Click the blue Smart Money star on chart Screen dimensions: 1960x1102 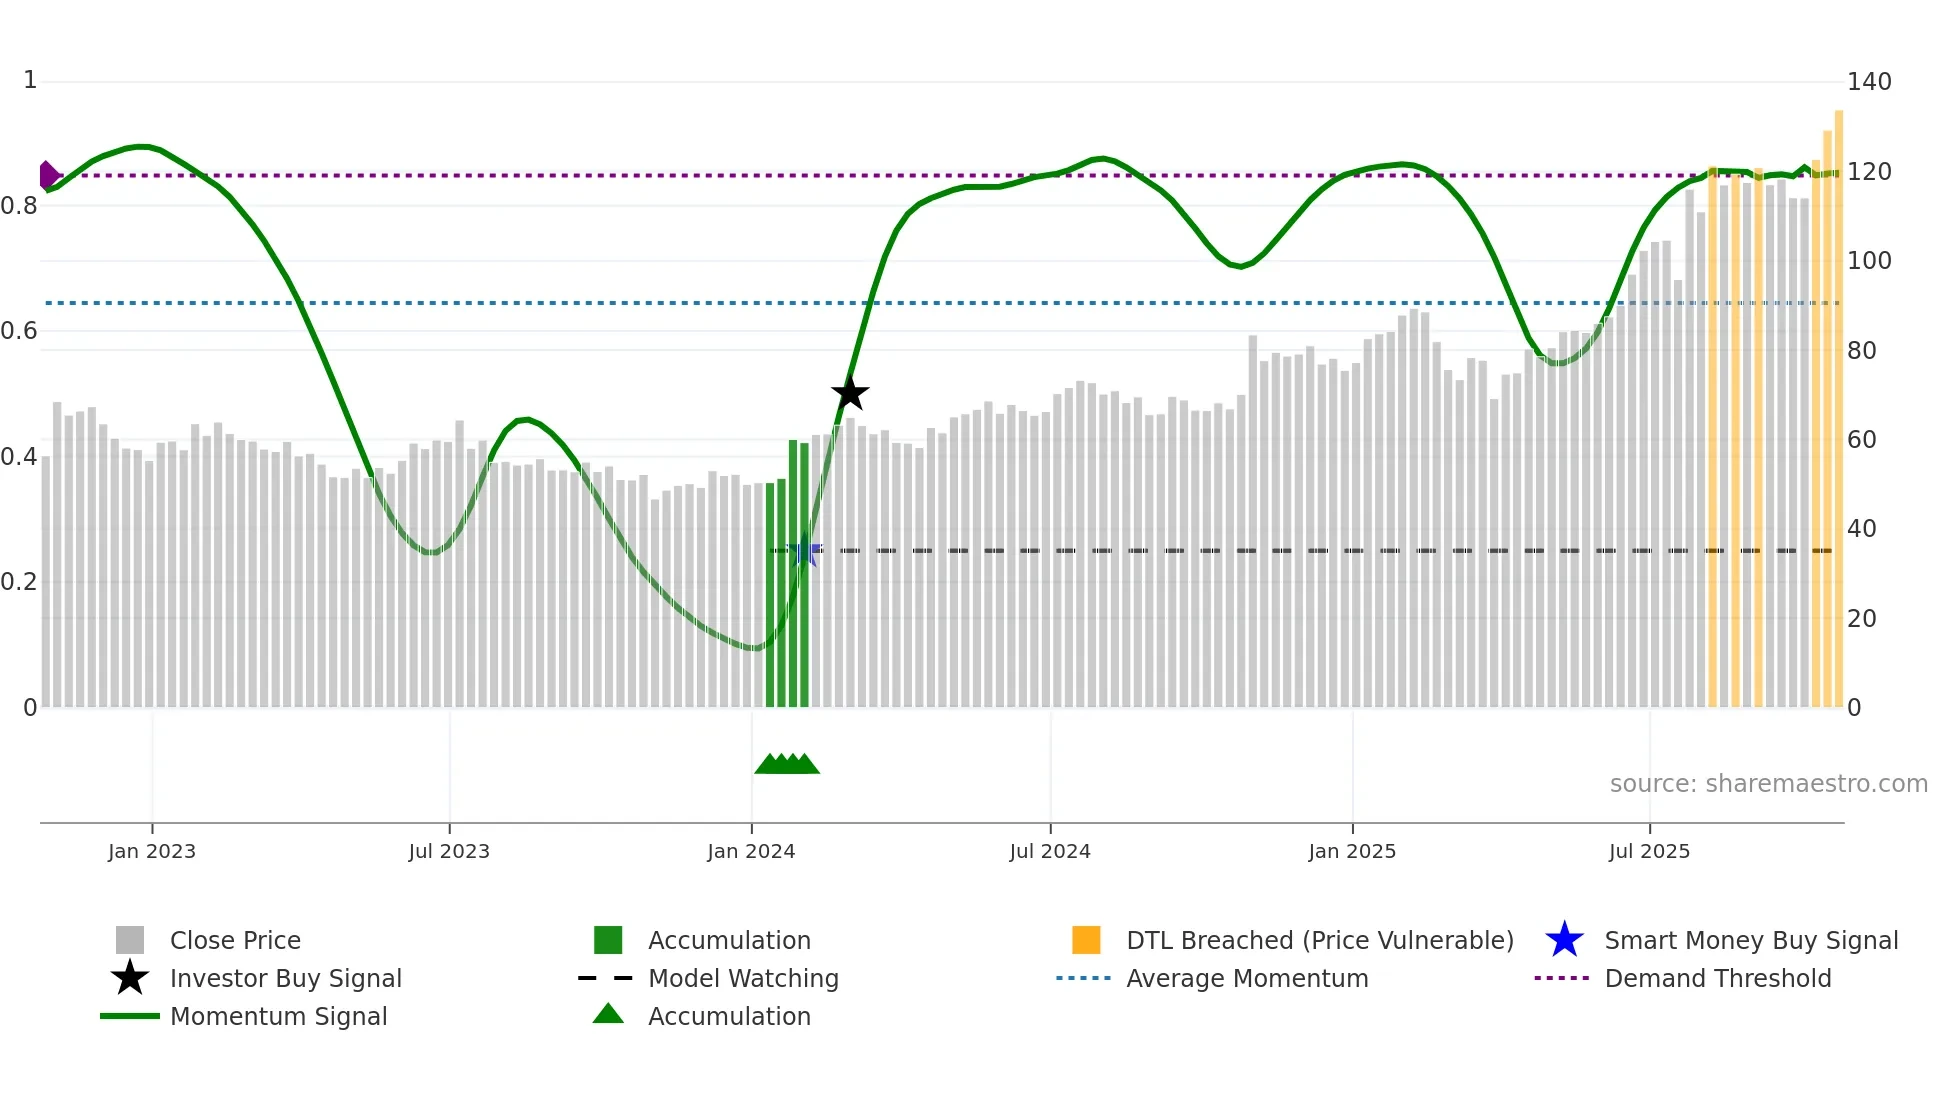pos(804,551)
